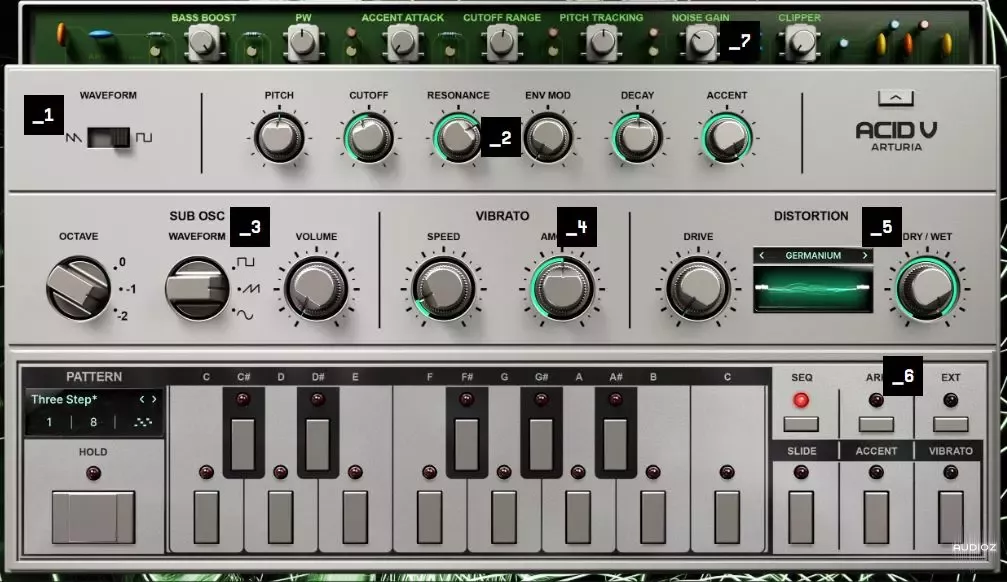Click the distortion waveform display under Germanium
Viewport: 1007px width, 582px height.
[813, 289]
